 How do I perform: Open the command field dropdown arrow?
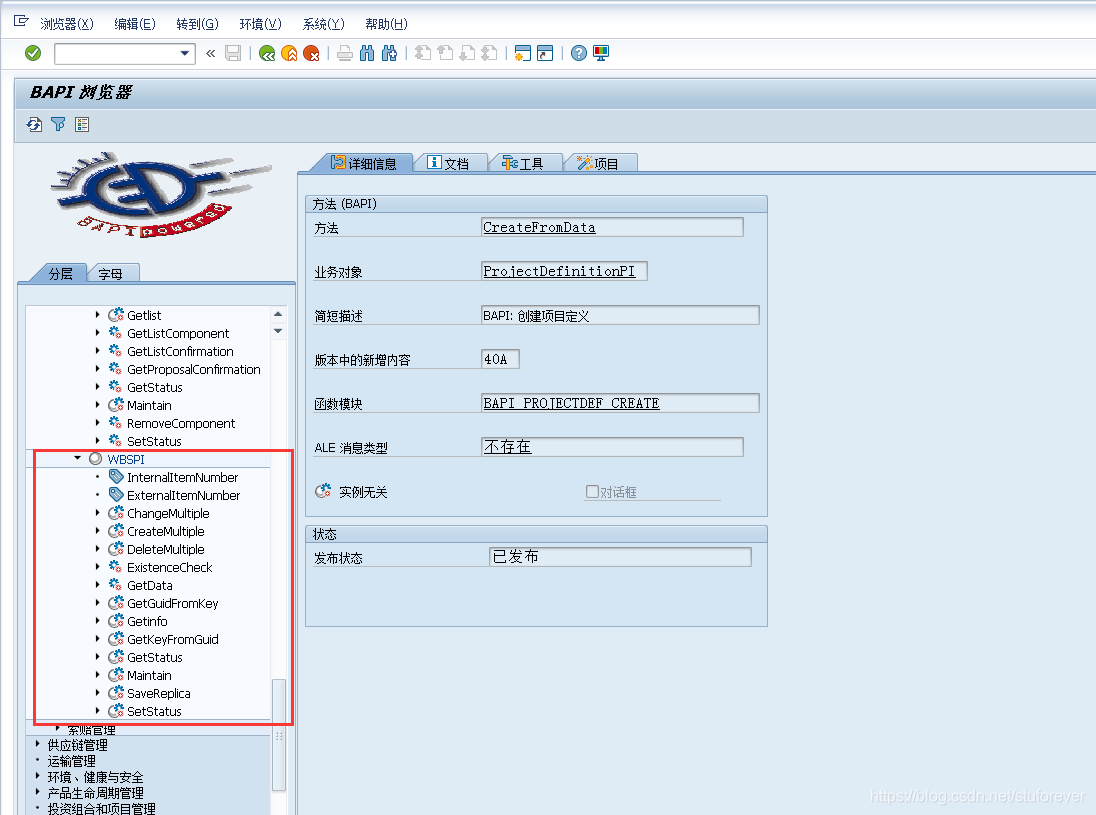coord(185,53)
